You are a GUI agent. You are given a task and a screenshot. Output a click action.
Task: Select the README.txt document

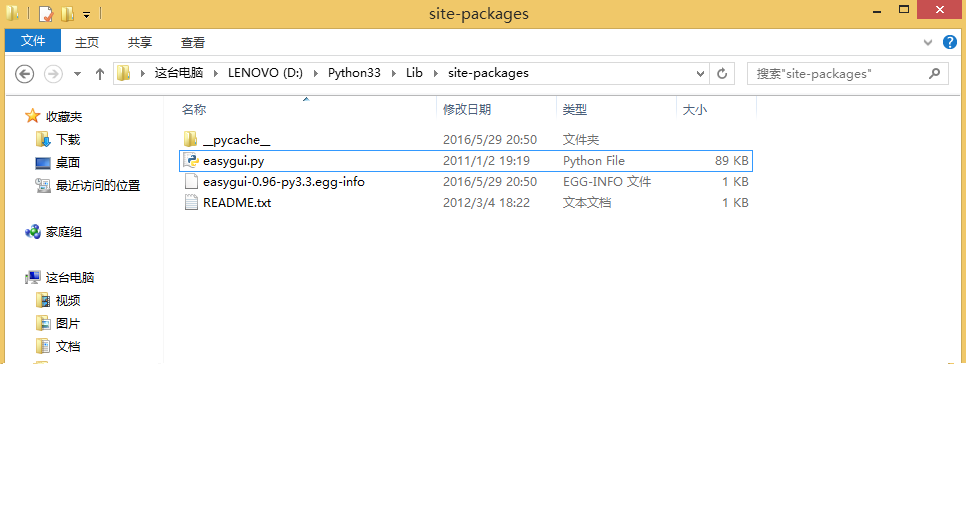(236, 203)
